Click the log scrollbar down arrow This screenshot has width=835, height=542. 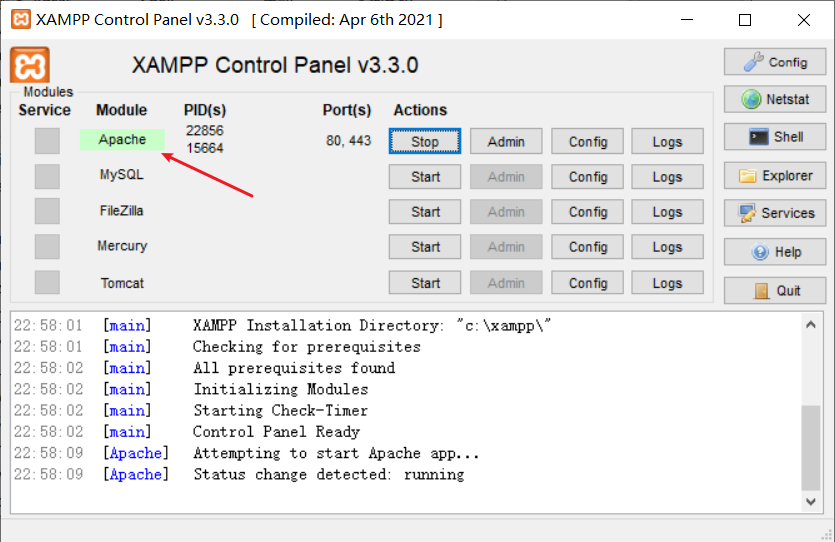pos(811,501)
